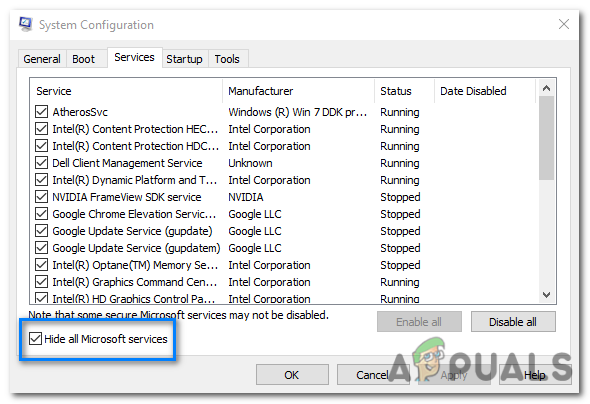Screen dimensions: 590x404
Task: Select Intel(R) Graphics Command Center service name
Action: [x=135, y=282]
